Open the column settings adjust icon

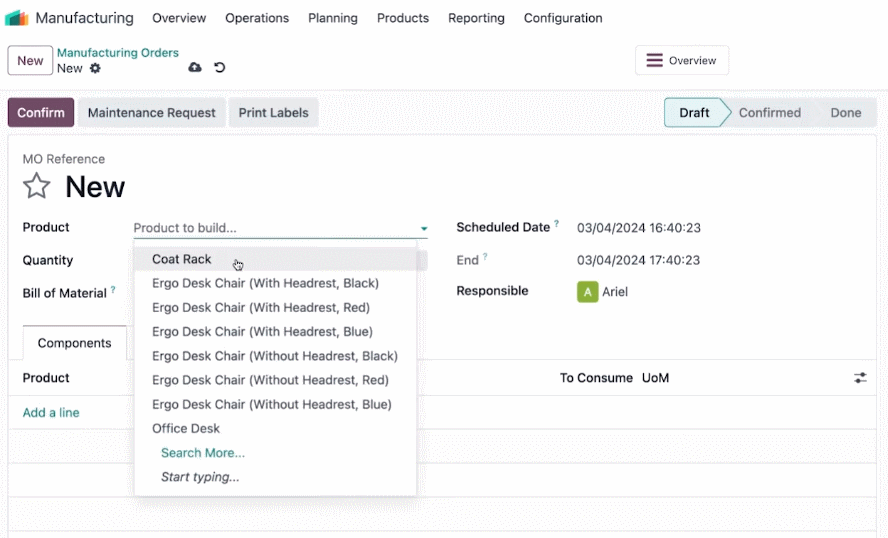tap(860, 378)
